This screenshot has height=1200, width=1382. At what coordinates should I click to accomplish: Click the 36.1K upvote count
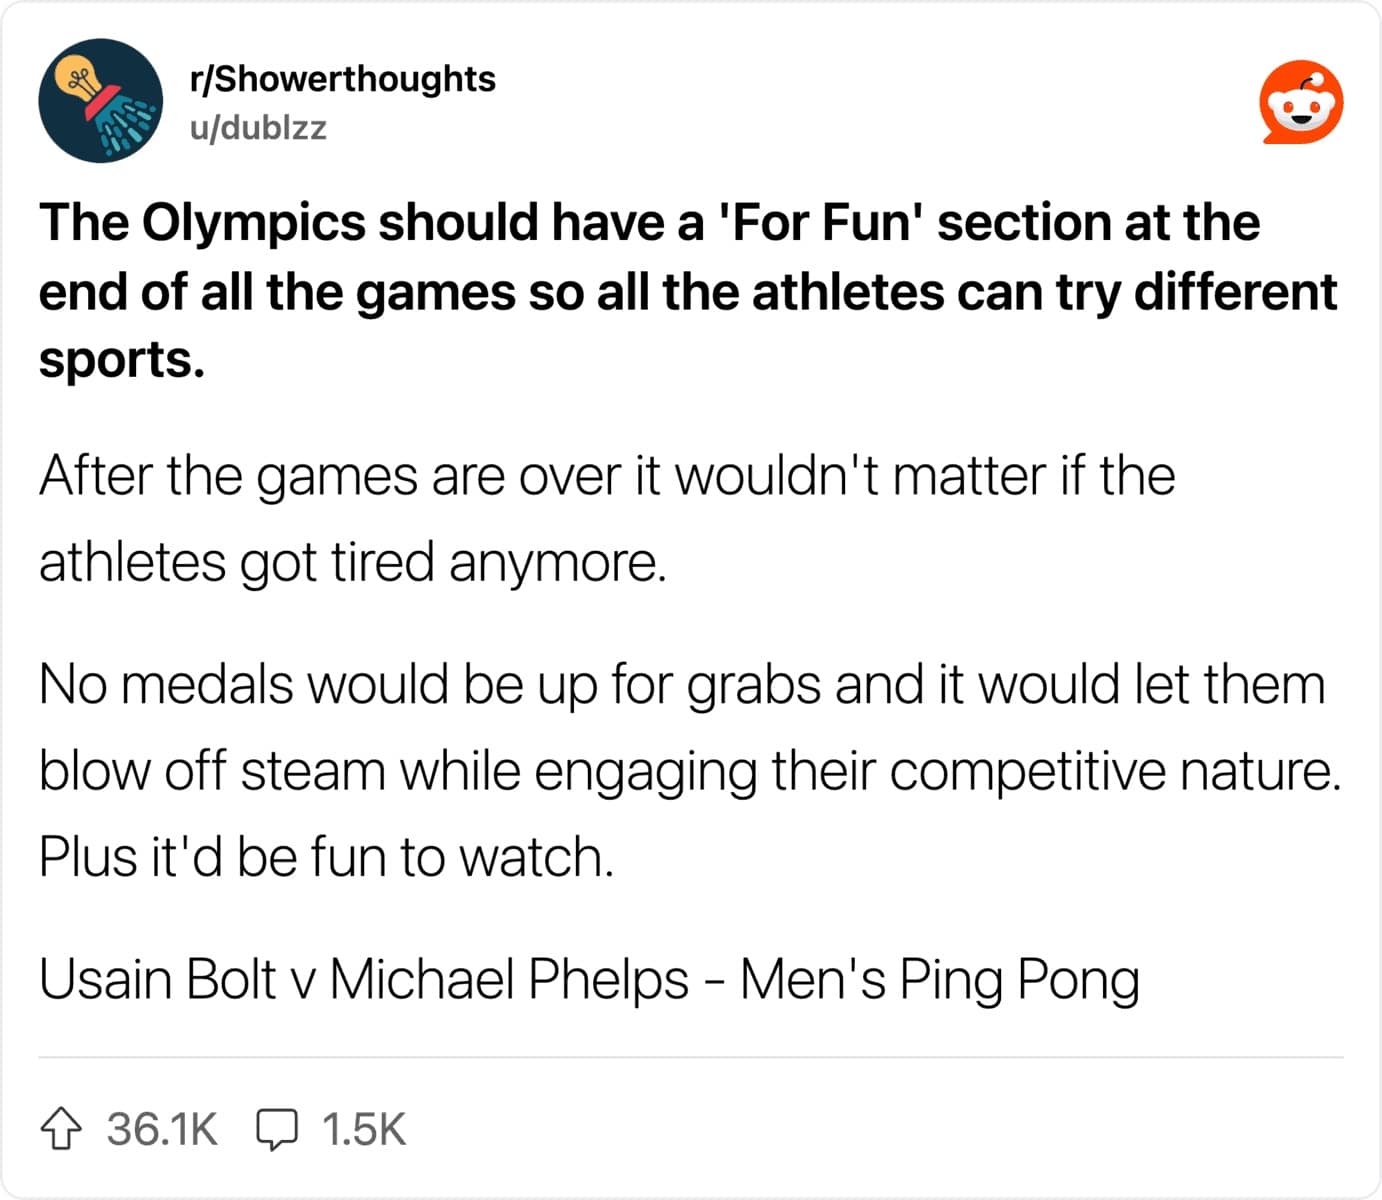point(162,1129)
